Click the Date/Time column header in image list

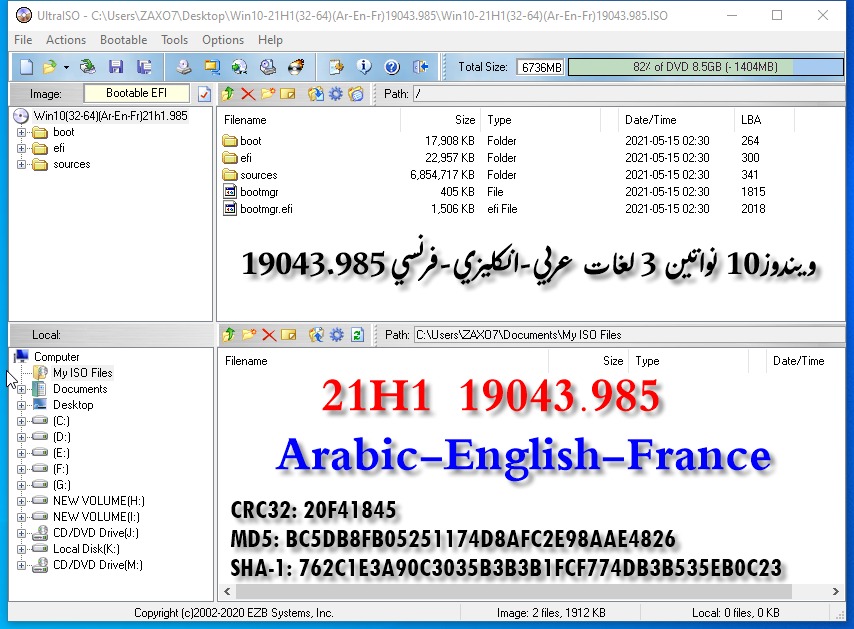676,120
